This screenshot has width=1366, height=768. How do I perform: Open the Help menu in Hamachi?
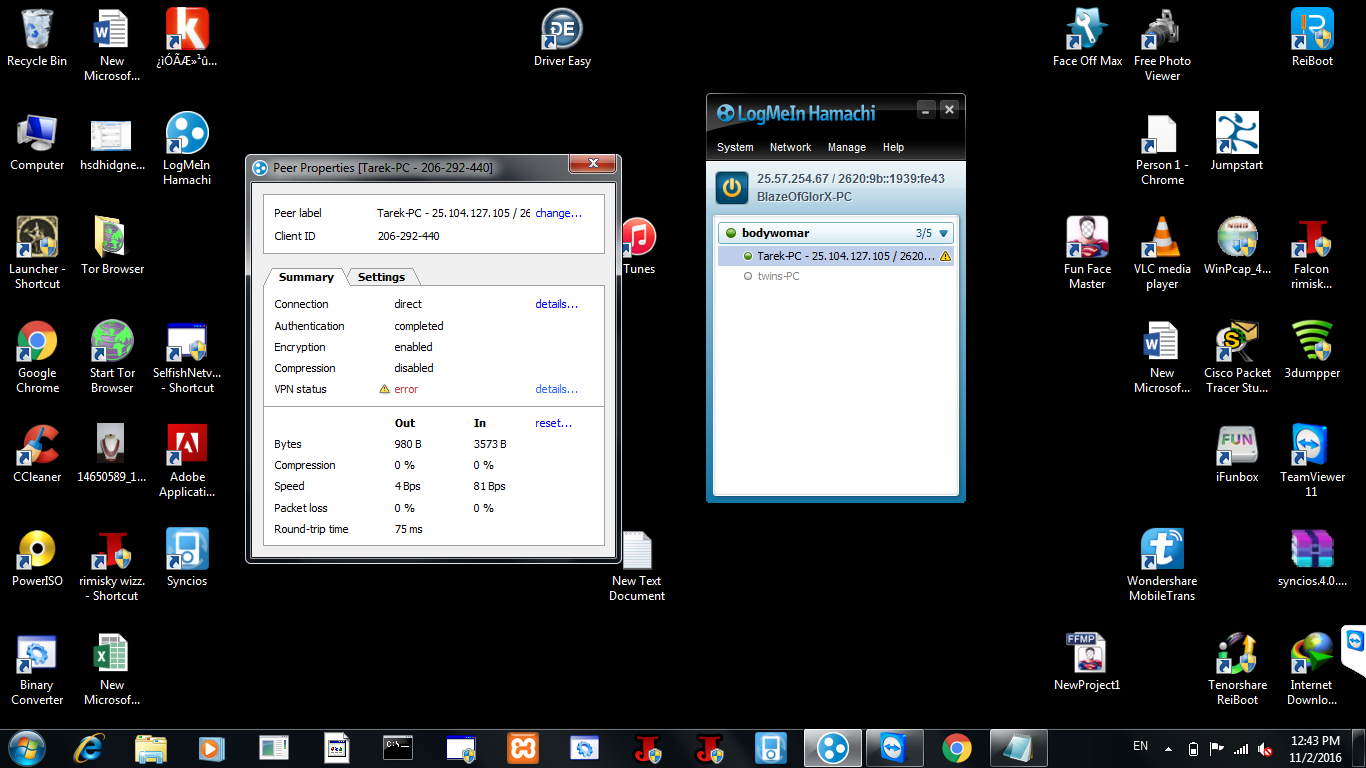point(893,147)
